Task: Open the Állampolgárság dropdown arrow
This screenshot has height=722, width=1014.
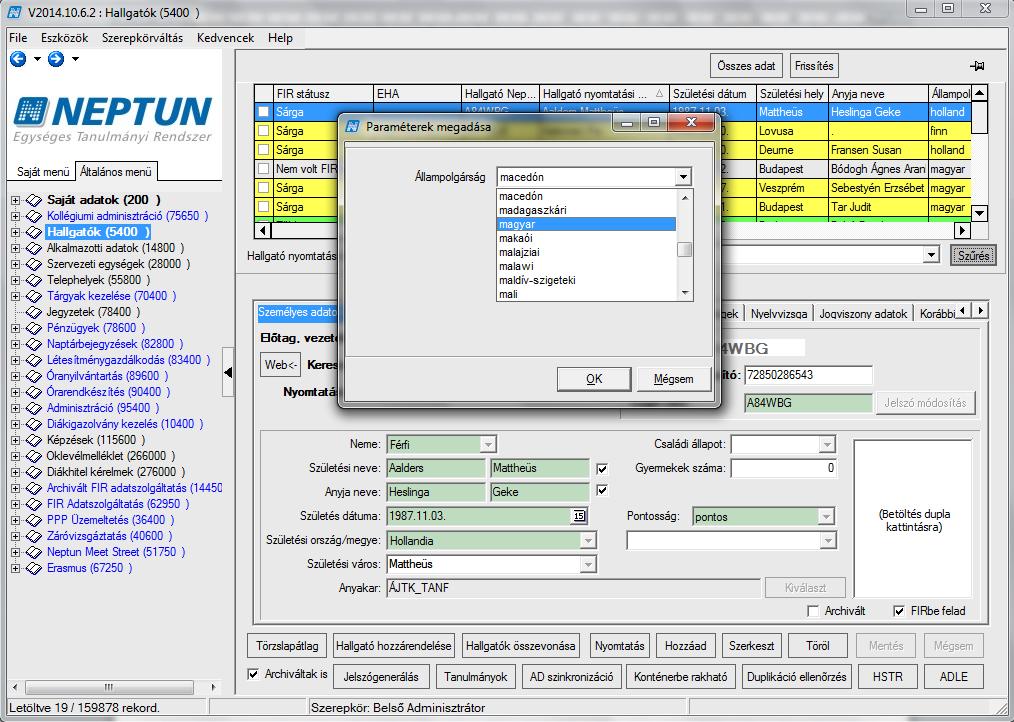Action: [x=684, y=177]
